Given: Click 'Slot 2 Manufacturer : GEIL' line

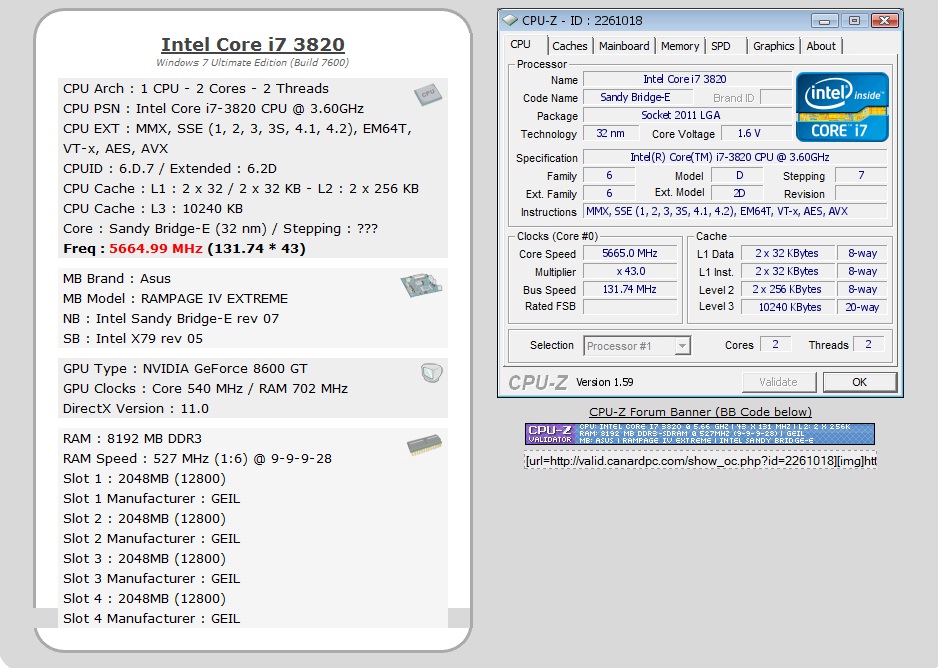Looking at the screenshot, I should pos(151,538).
